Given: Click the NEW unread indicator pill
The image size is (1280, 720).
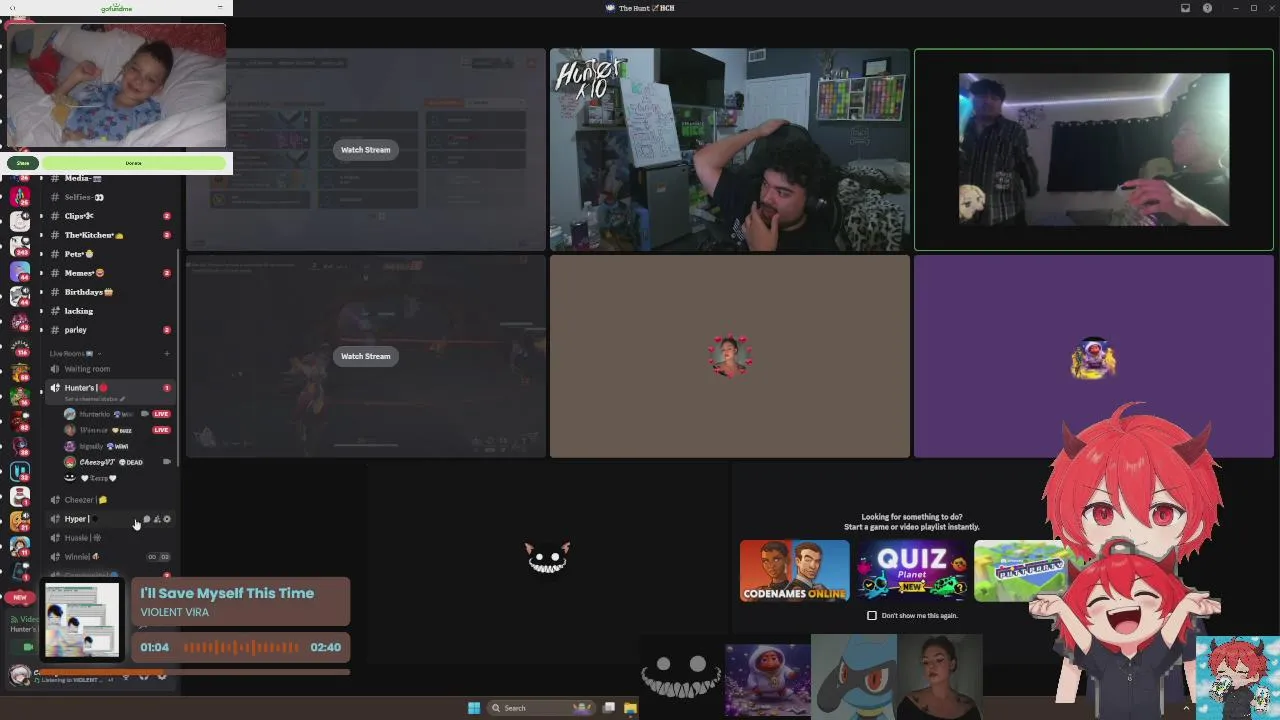Looking at the screenshot, I should pyautogui.click(x=20, y=597).
